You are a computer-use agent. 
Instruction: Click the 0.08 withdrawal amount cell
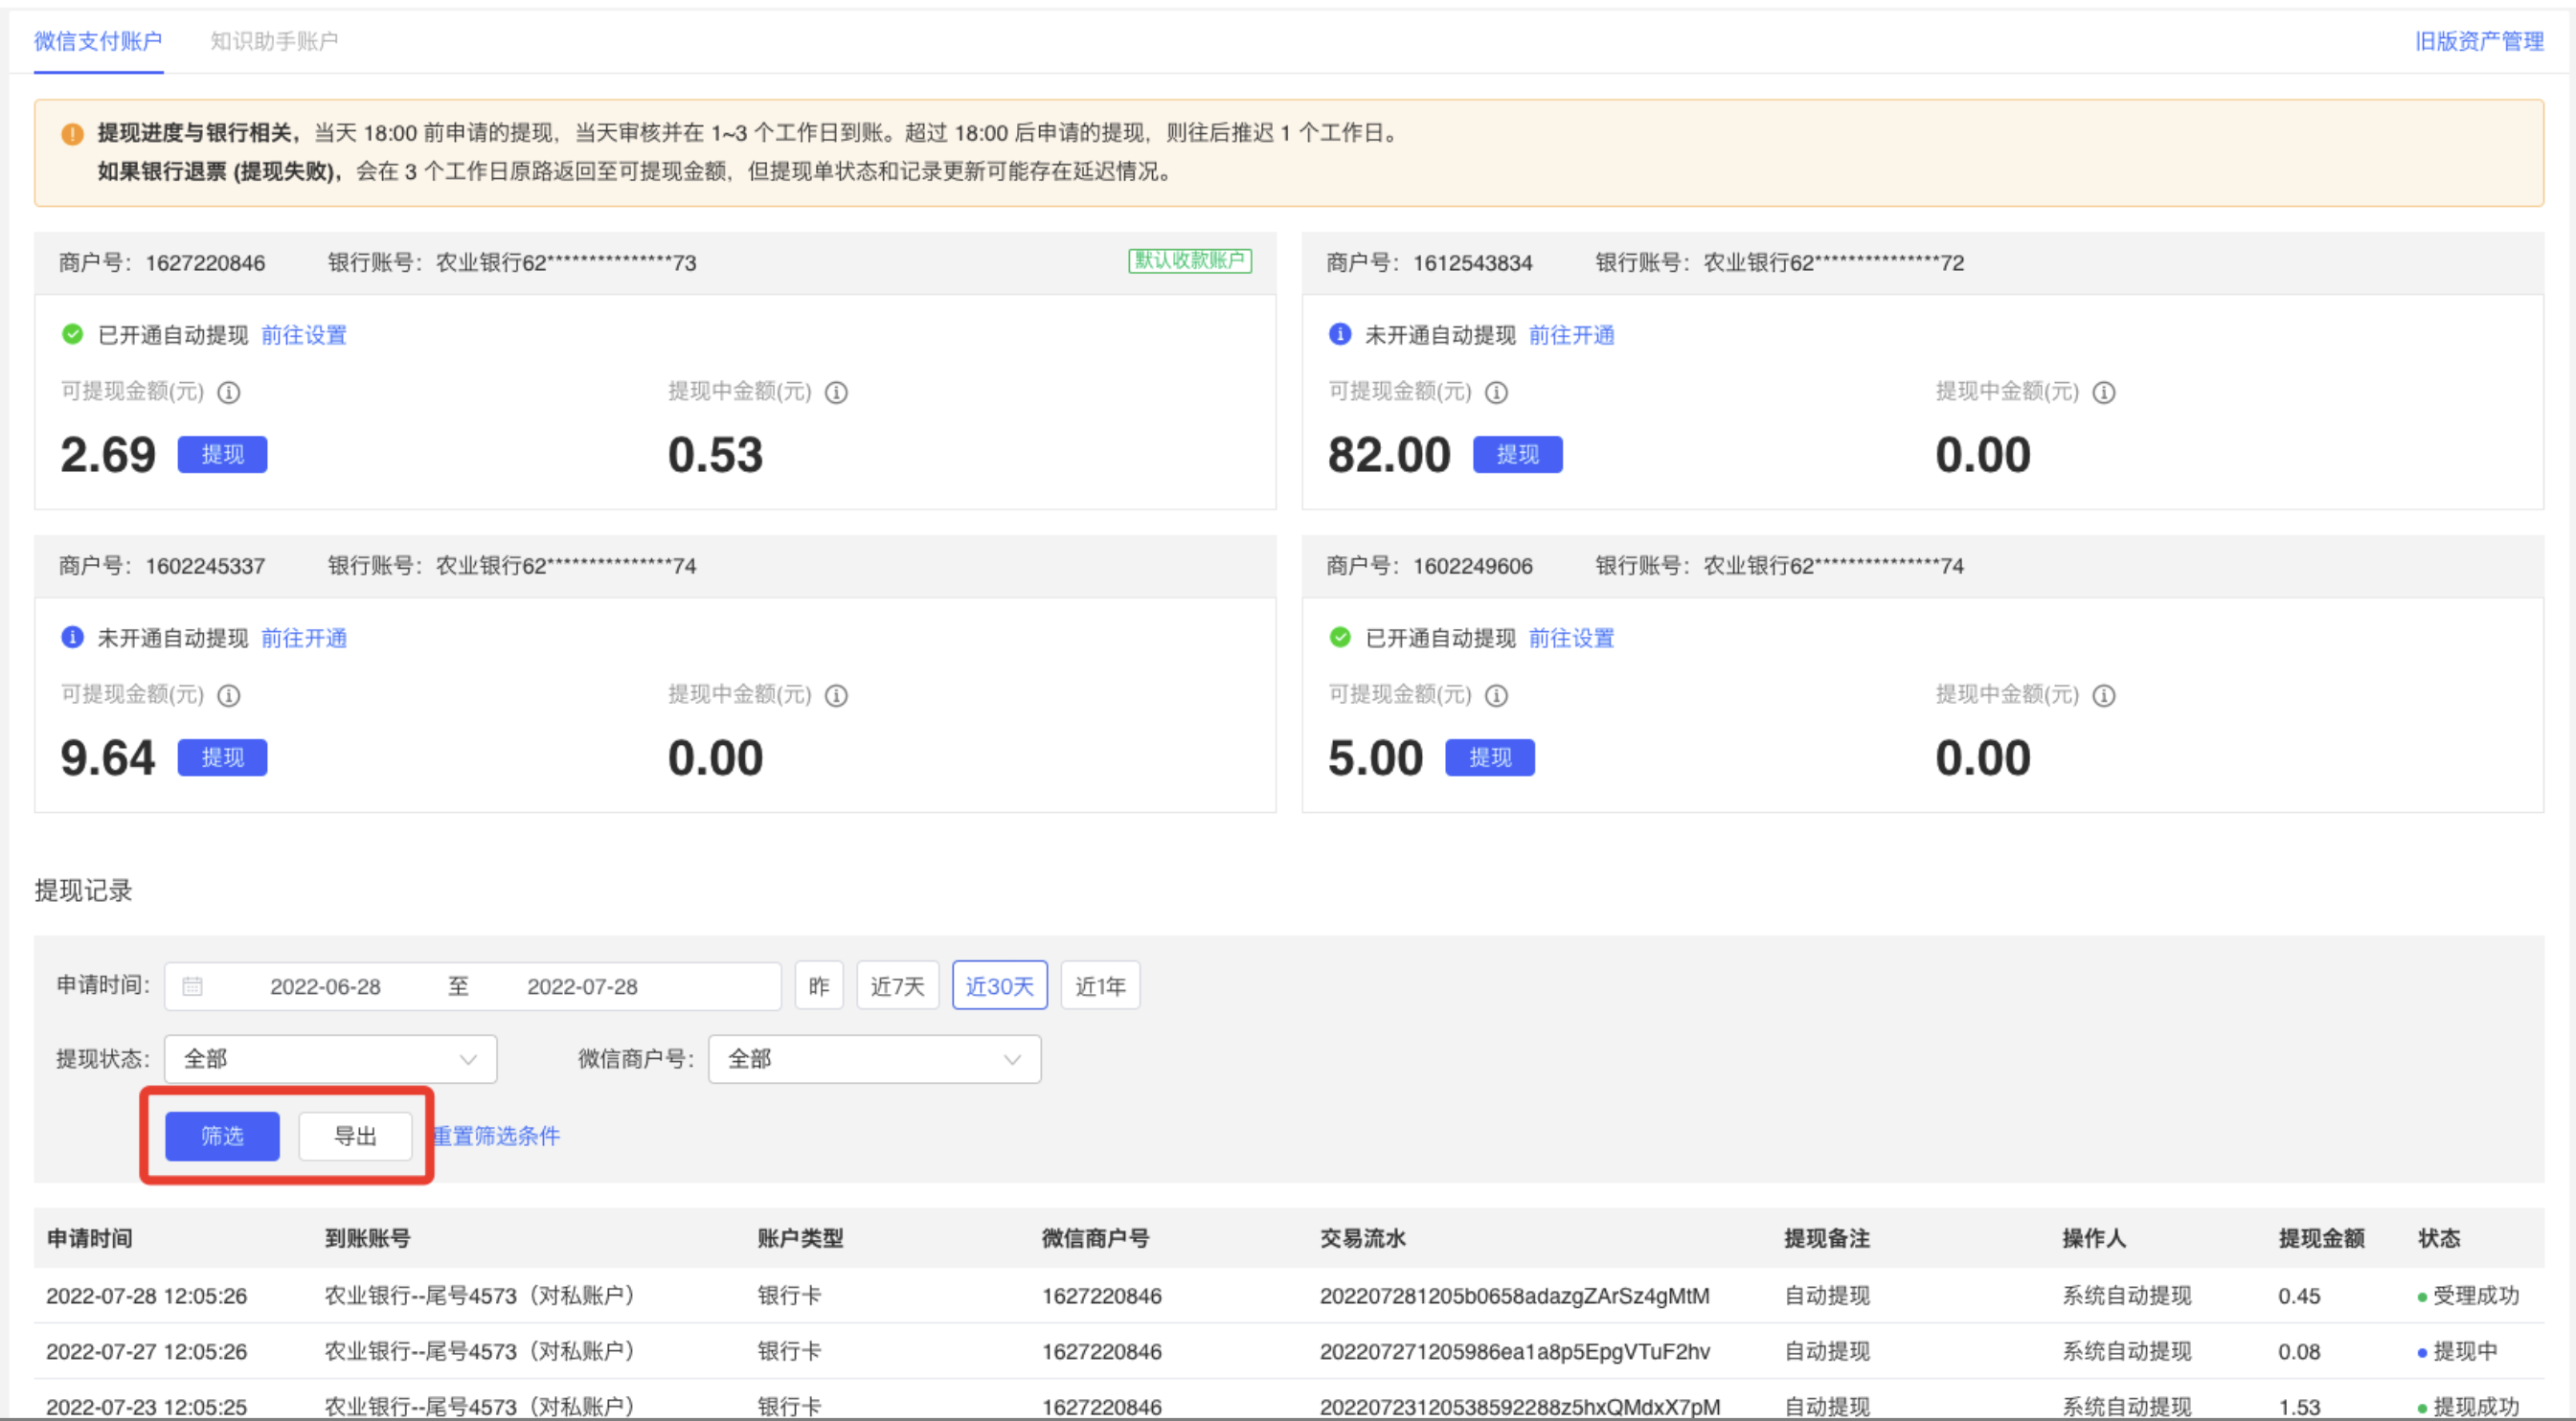pos(2299,1352)
